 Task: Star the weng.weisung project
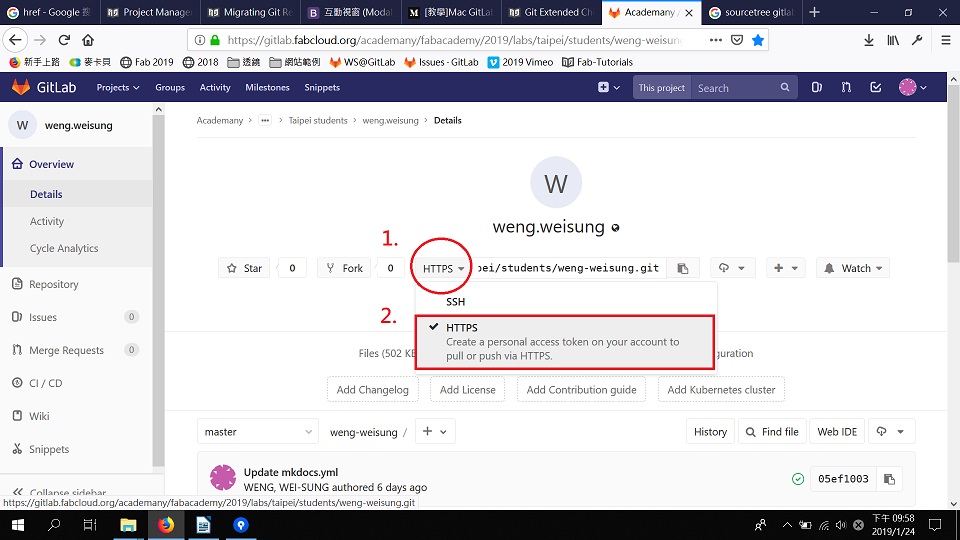tap(244, 268)
